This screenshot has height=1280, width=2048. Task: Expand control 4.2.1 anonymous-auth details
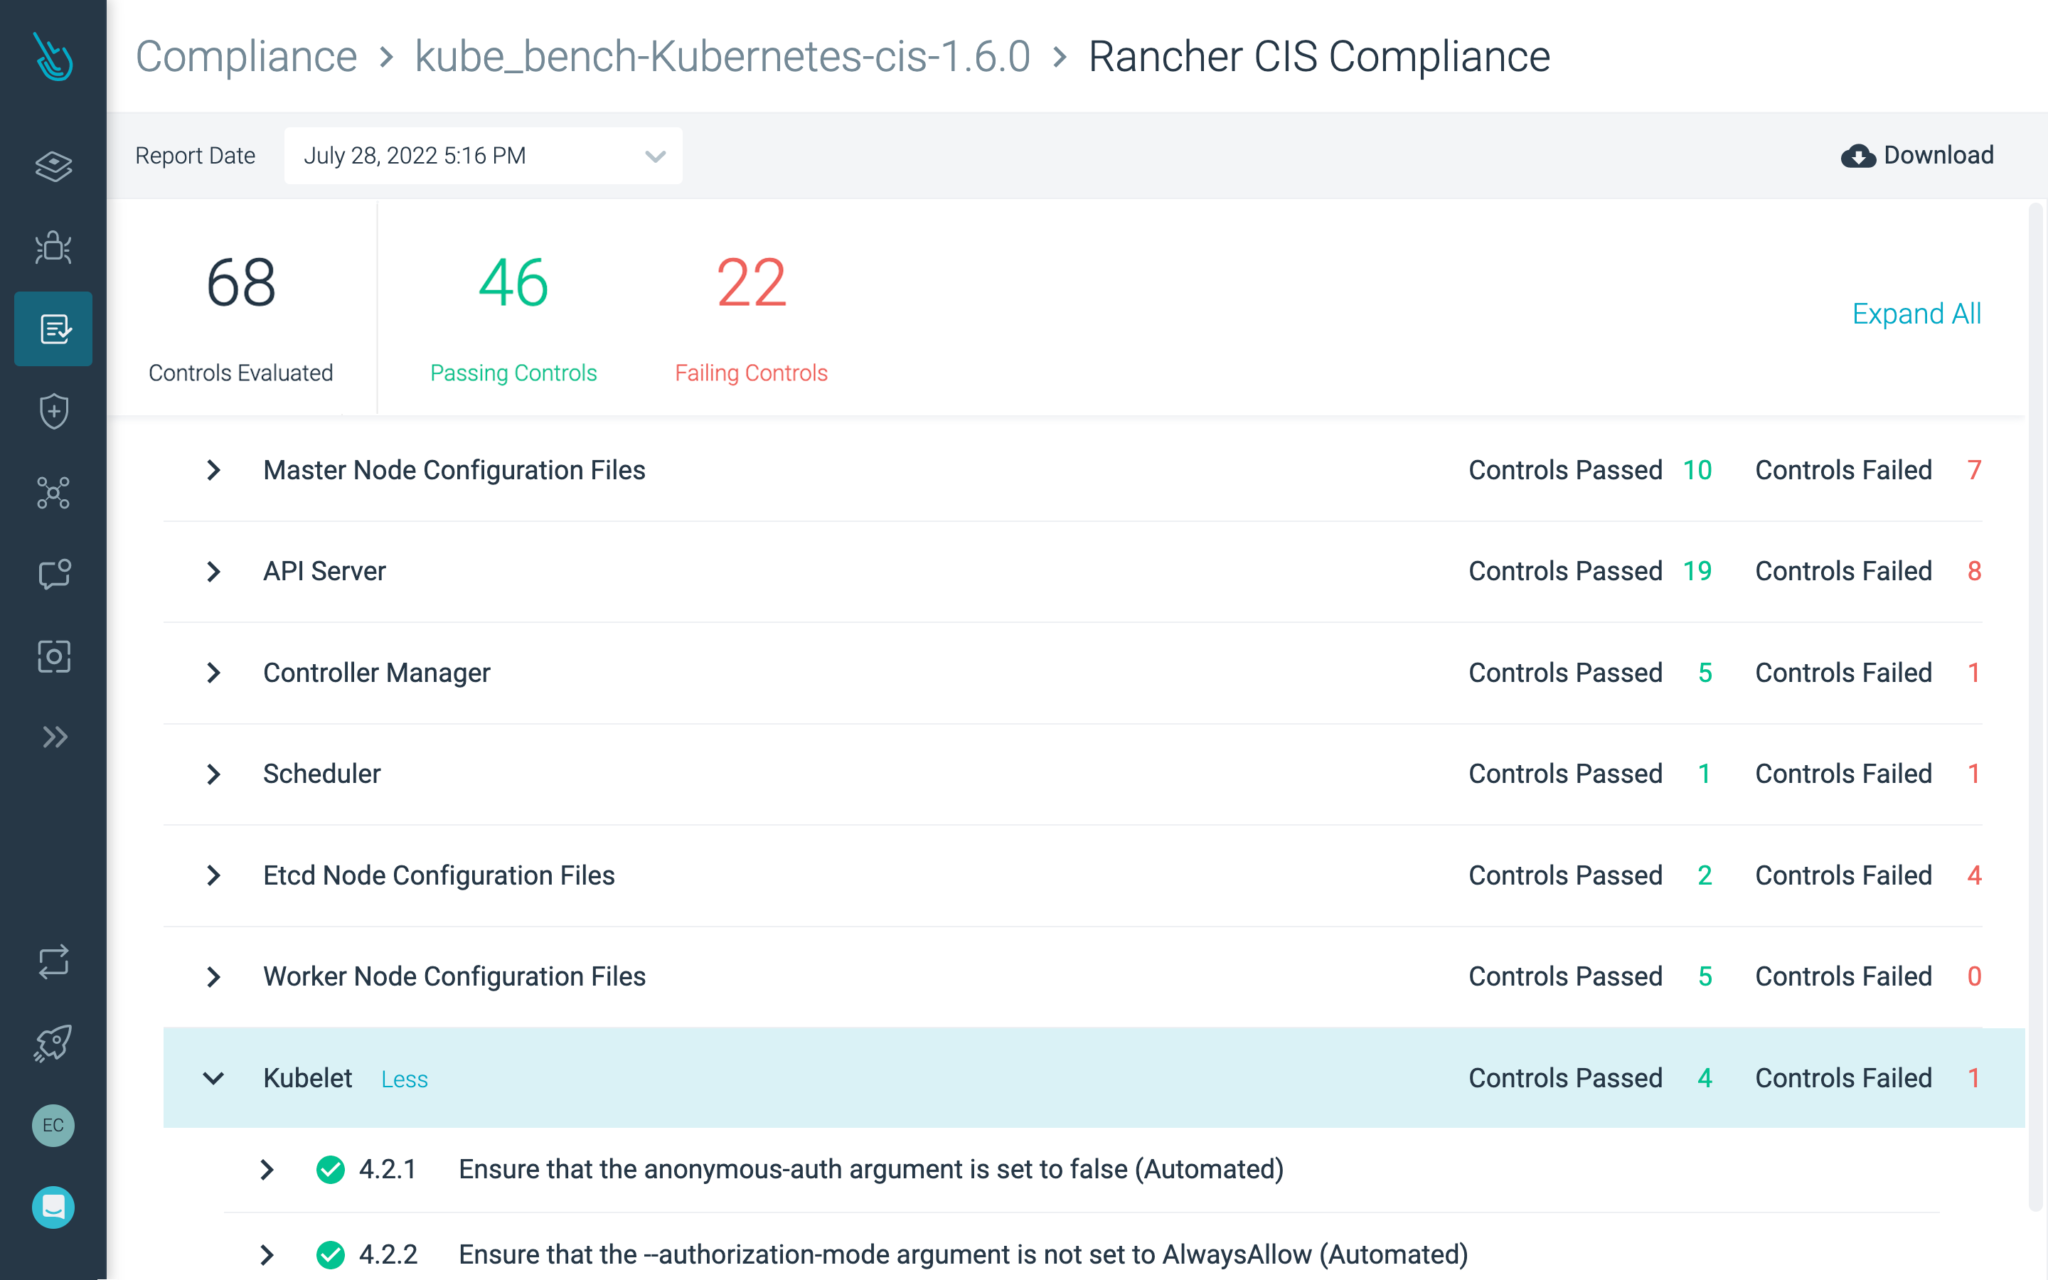pos(266,1169)
